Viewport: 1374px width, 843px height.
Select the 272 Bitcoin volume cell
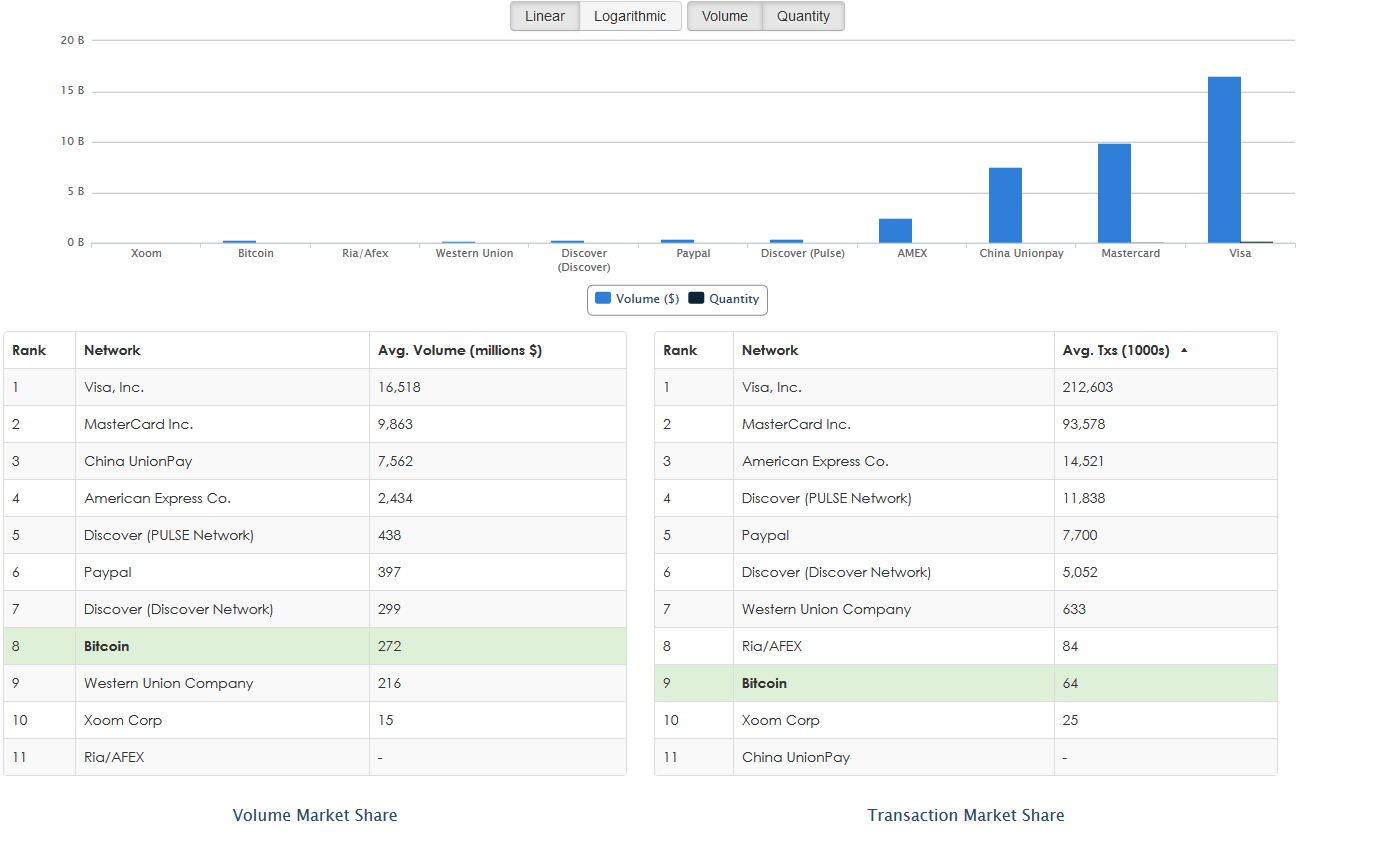click(x=498, y=646)
